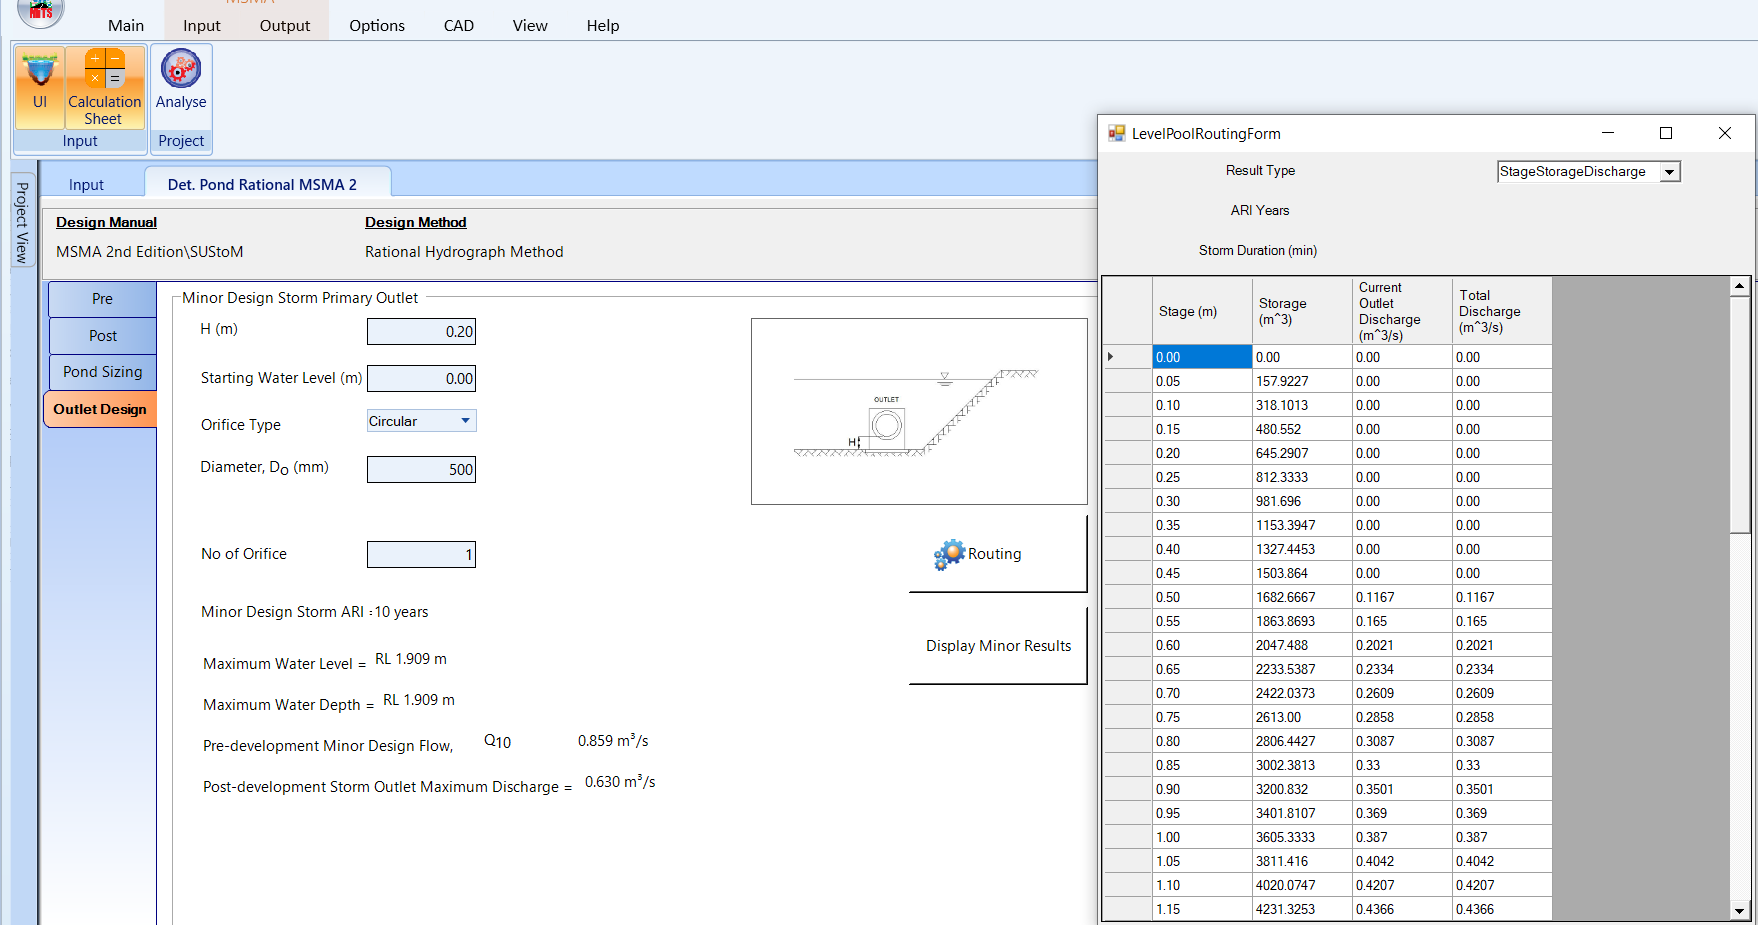Click the vertical scrollbar thumb
Screen dimensions: 1758x925
point(1740,414)
